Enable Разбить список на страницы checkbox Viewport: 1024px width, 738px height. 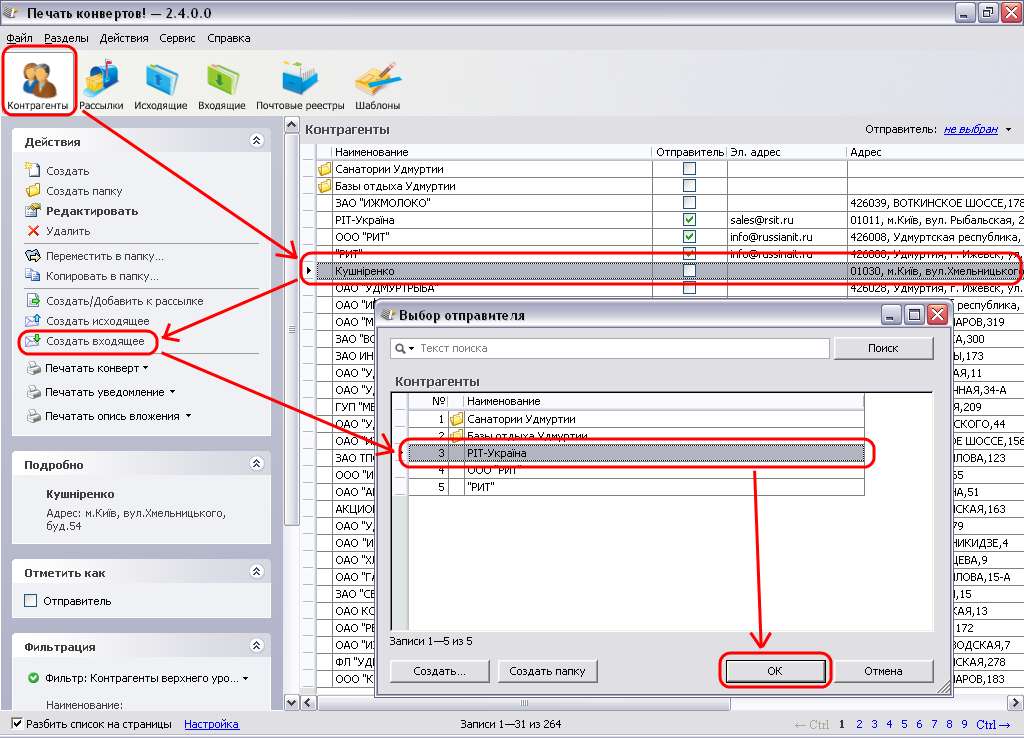[17, 724]
